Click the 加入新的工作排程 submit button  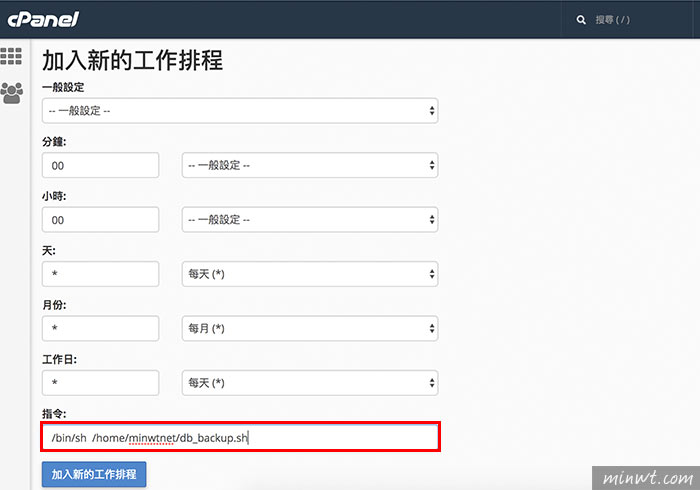[94, 474]
